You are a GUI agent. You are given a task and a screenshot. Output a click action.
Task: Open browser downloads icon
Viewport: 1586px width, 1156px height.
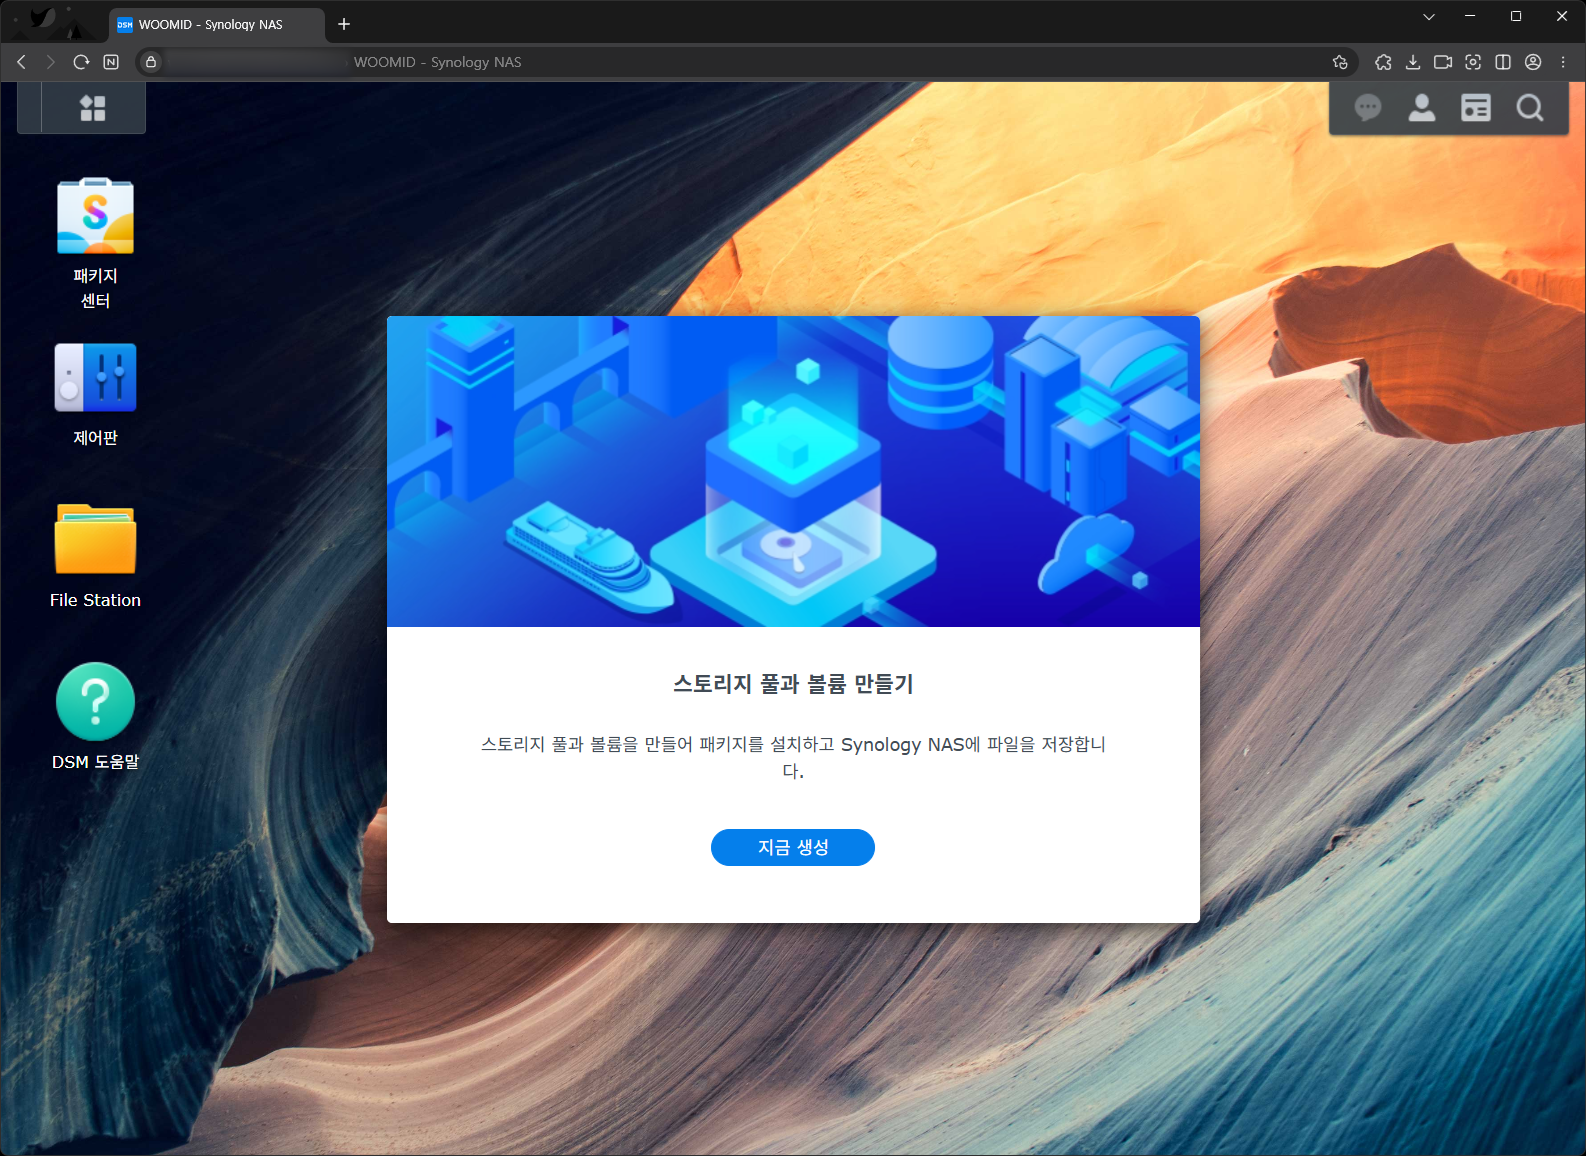coord(1413,62)
